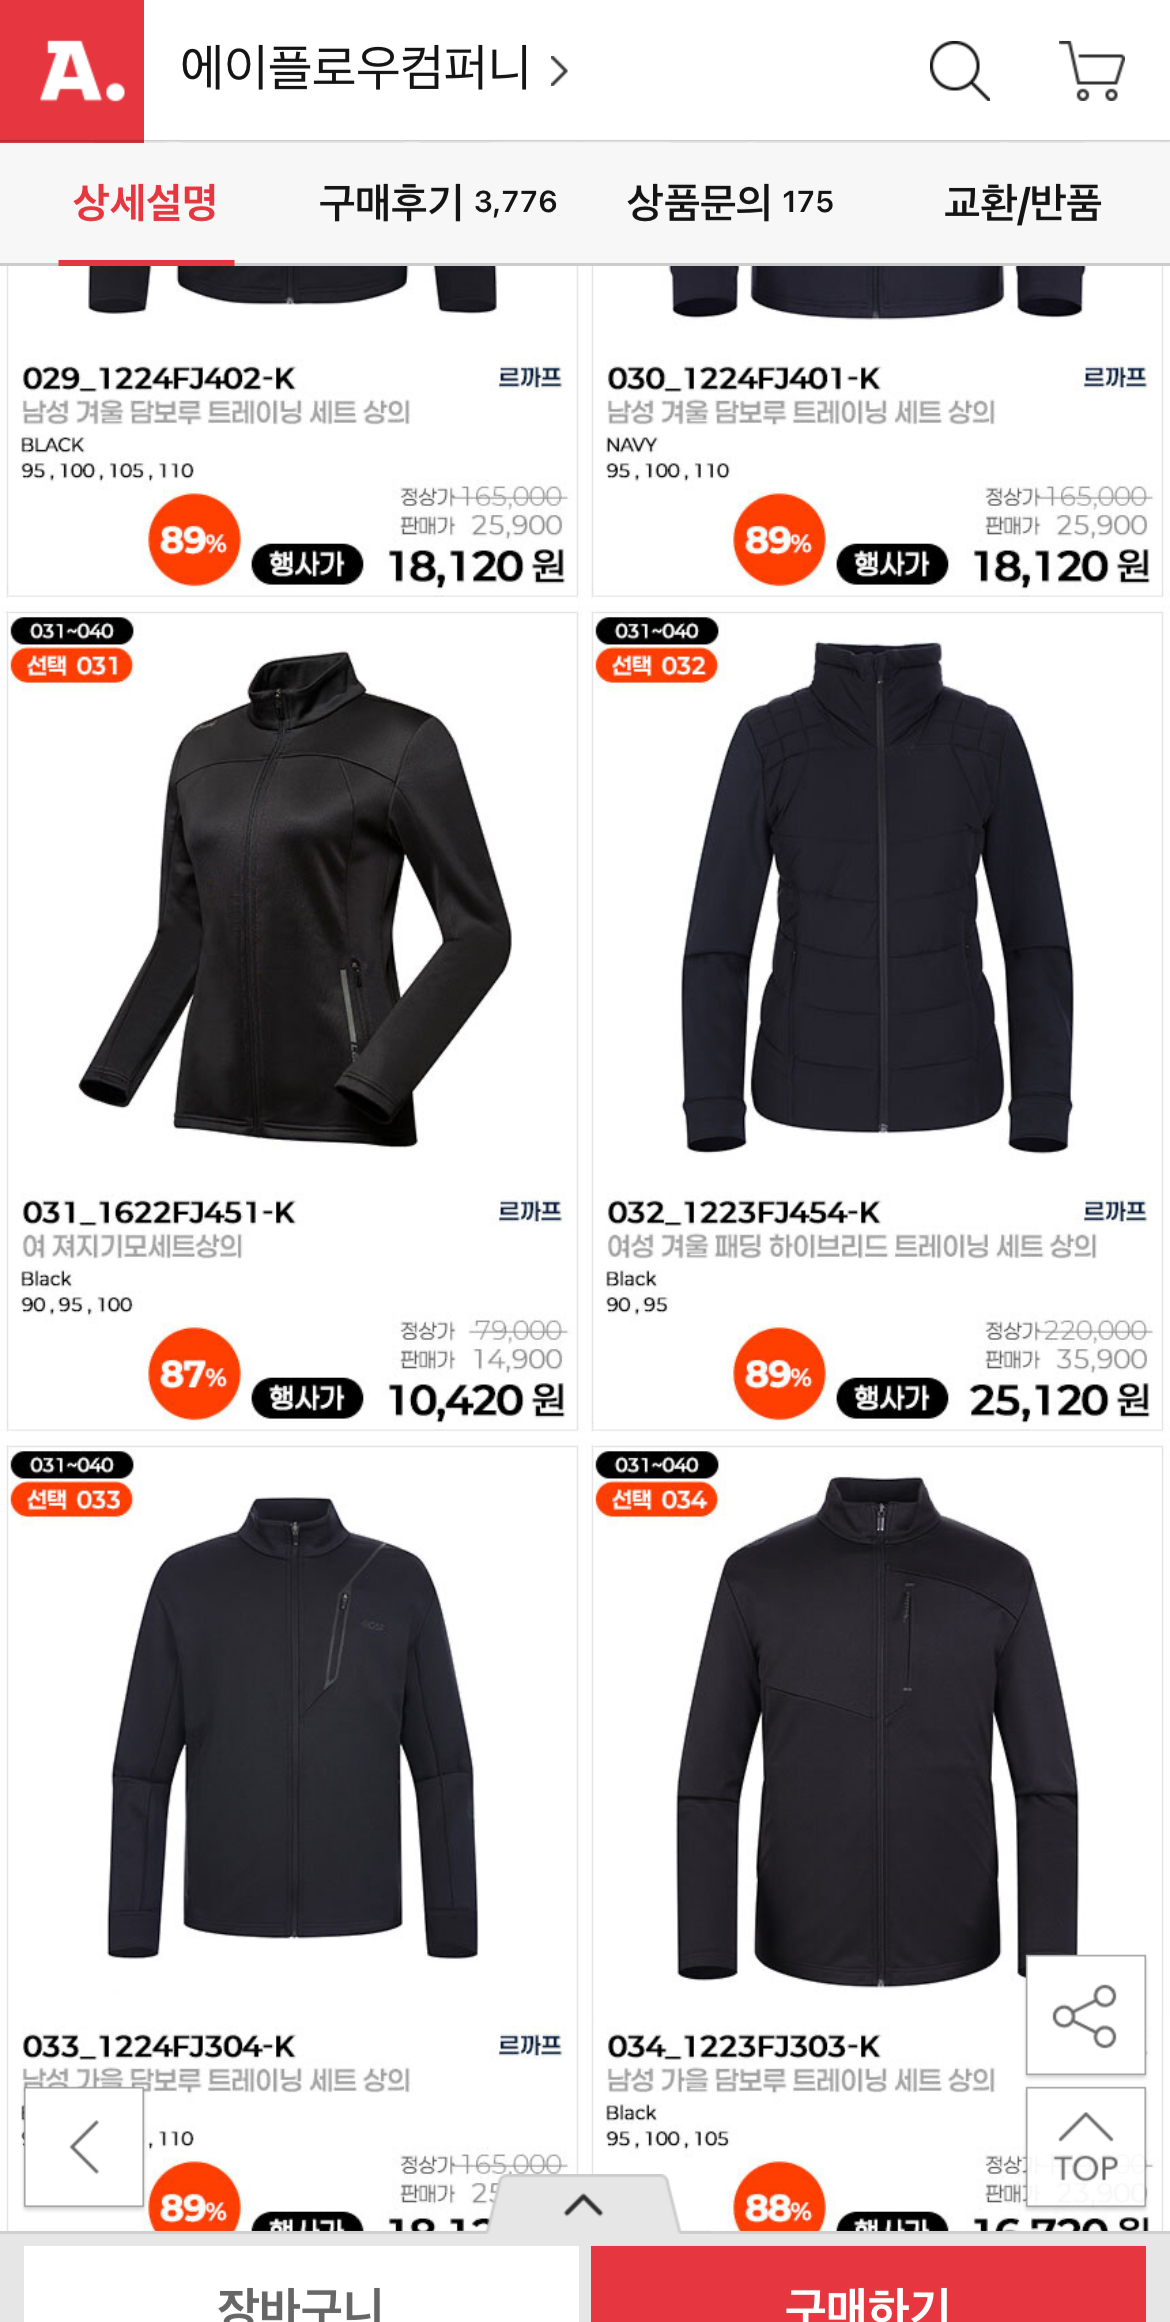This screenshot has height=2322, width=1170.
Task: Switch to 상품문의 175 tab
Action: (730, 203)
